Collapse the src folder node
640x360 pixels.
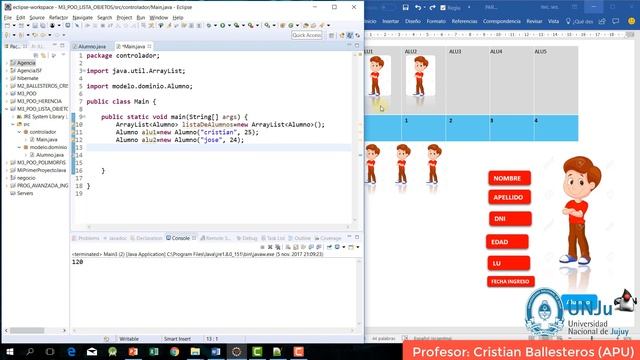pyautogui.click(x=13, y=124)
